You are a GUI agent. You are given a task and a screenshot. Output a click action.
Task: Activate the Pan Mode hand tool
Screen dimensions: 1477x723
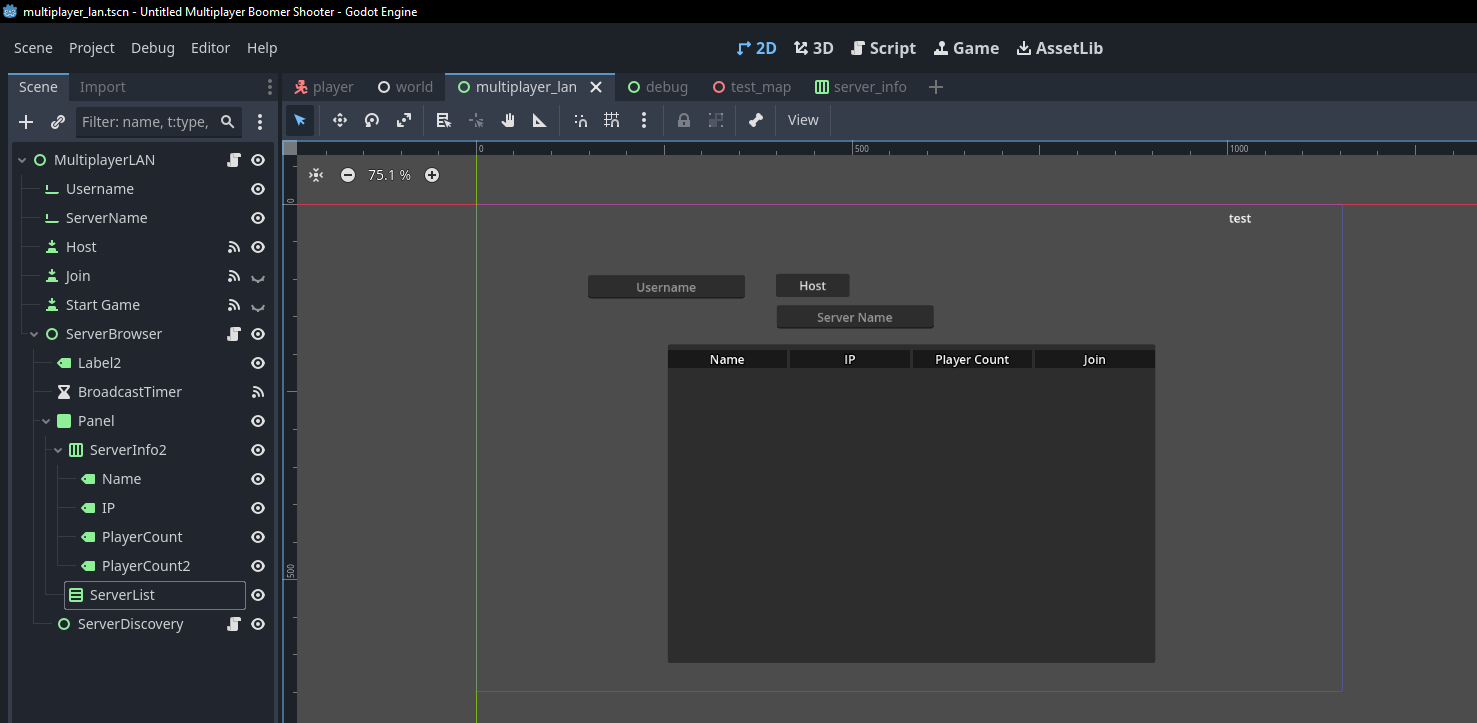coord(508,120)
